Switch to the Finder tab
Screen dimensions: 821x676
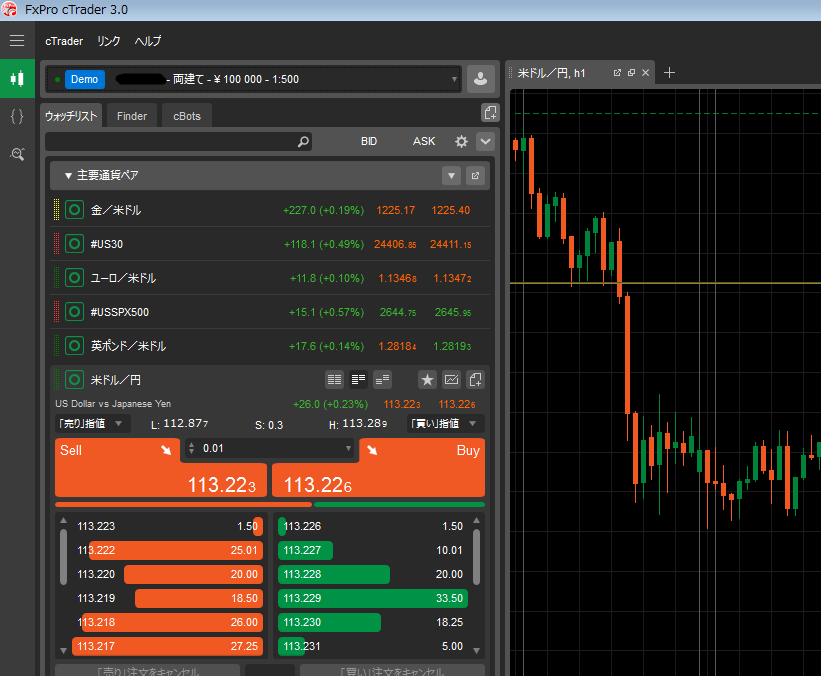[x=132, y=116]
